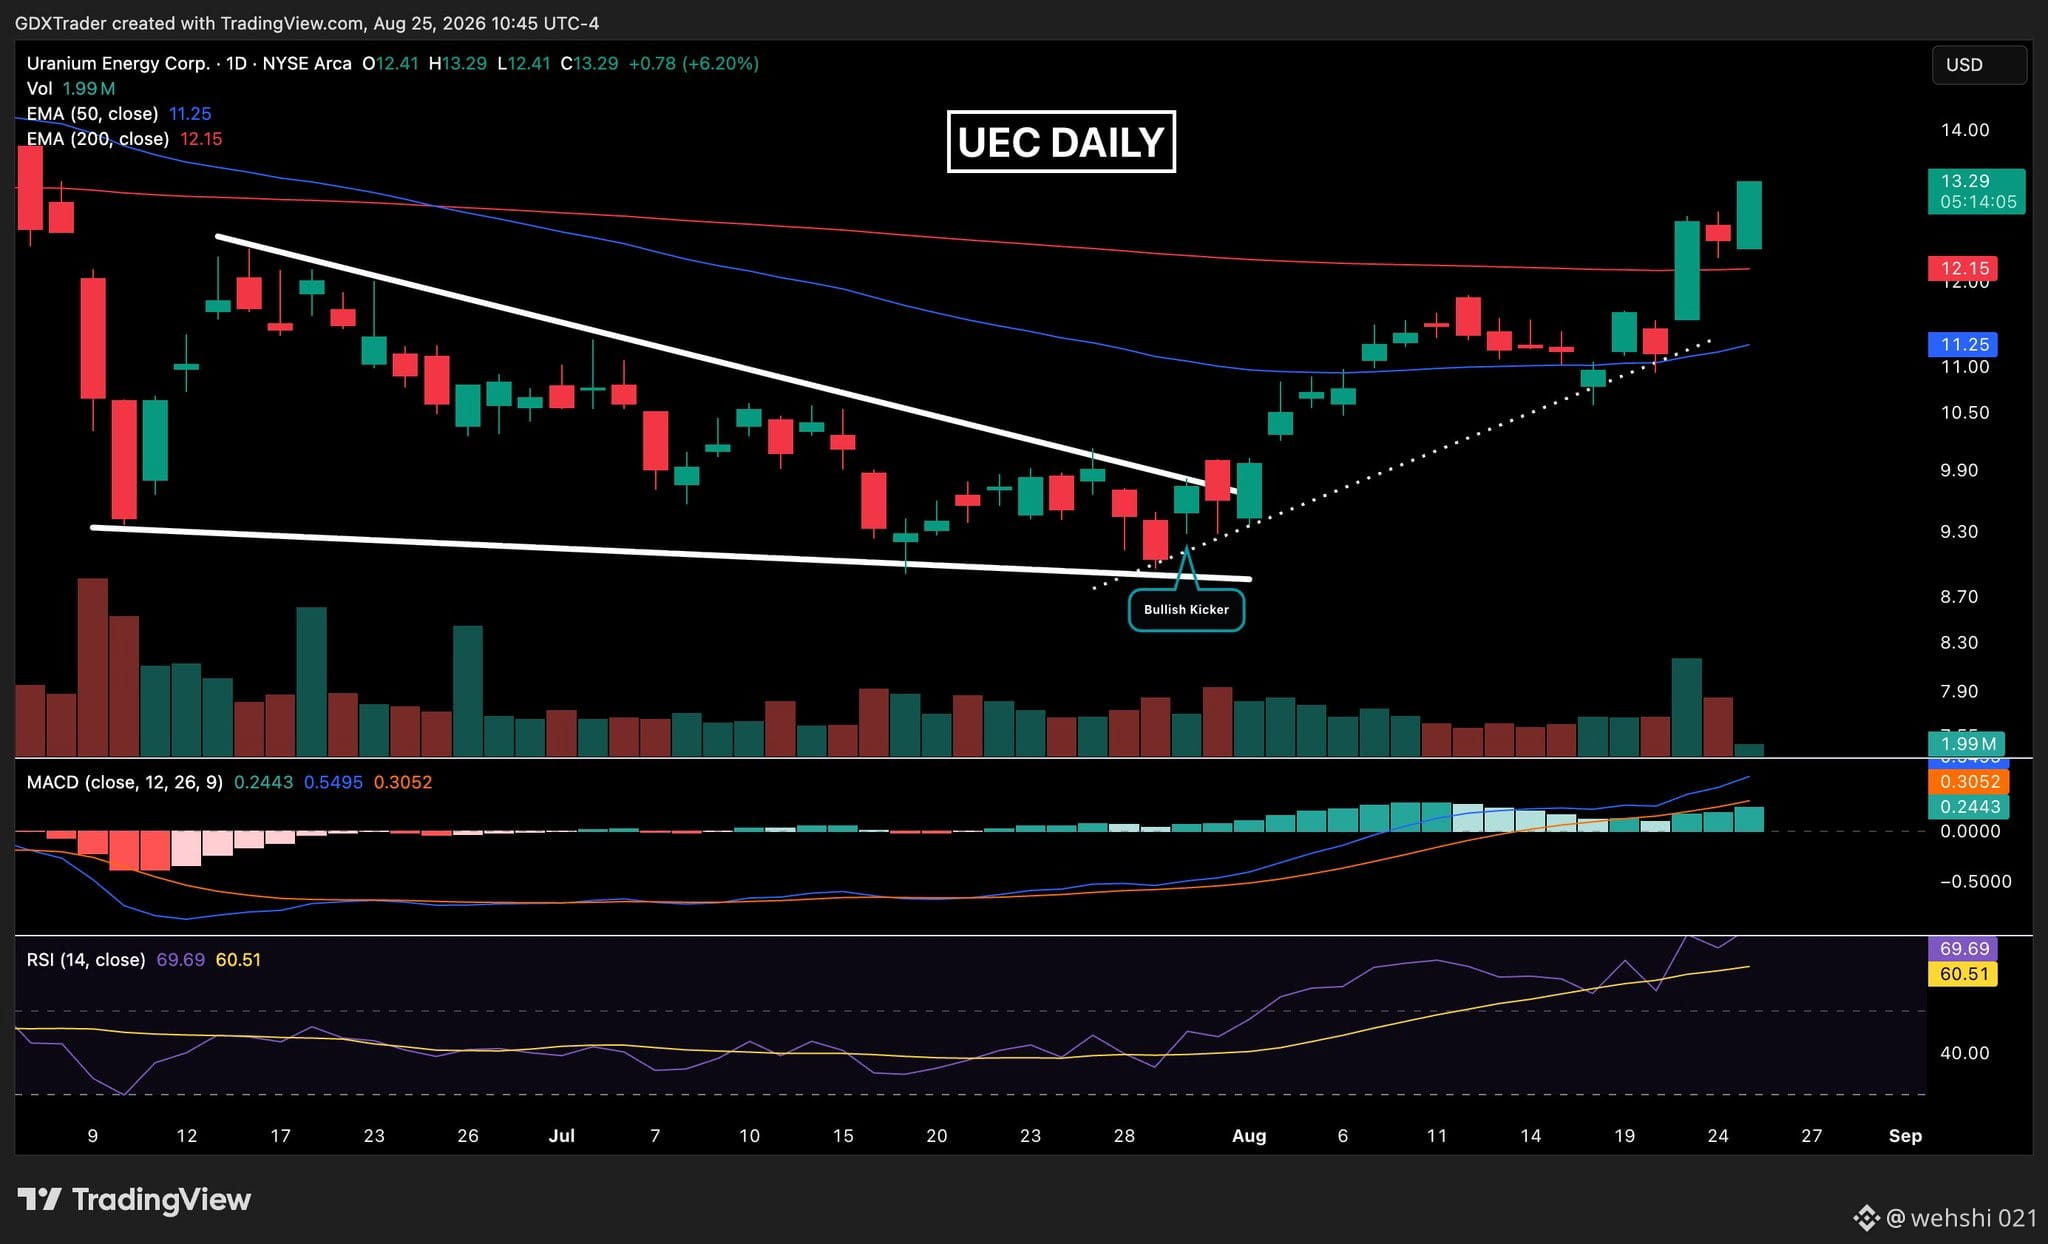Select the MACD (close, 12, 26, 9) legend
The width and height of the screenshot is (2048, 1244).
tap(125, 782)
